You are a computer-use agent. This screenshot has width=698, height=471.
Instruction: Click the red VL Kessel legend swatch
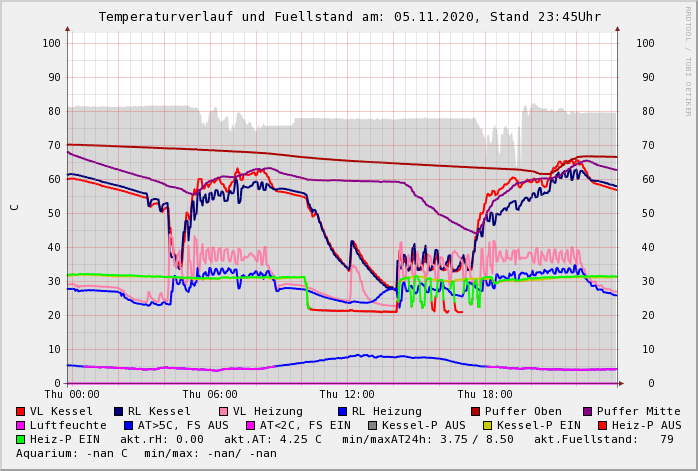21,412
